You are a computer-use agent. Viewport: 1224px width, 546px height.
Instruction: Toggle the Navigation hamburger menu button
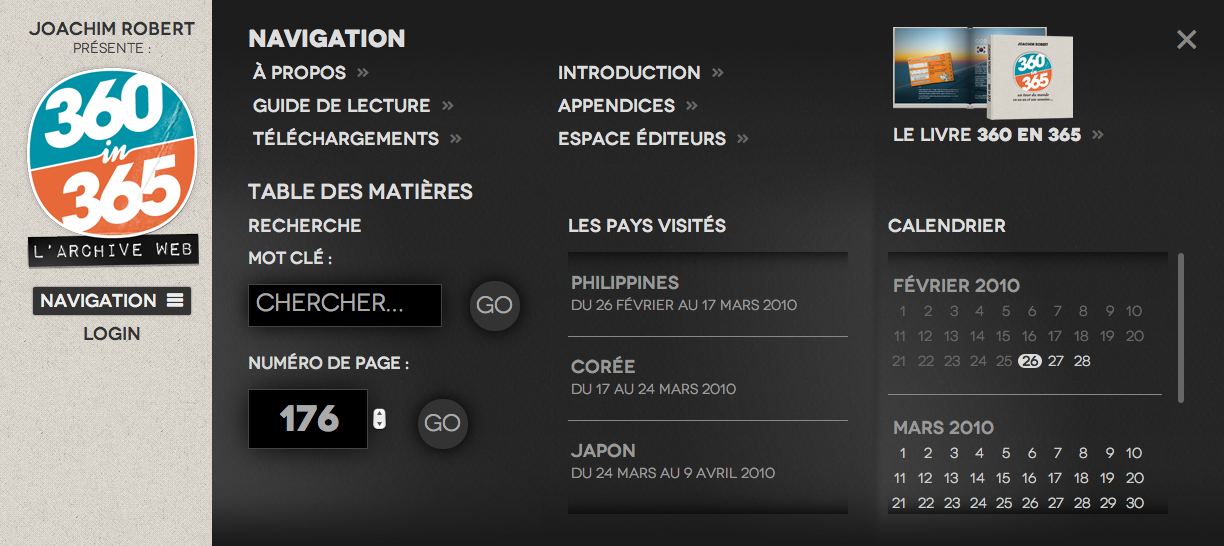111,301
